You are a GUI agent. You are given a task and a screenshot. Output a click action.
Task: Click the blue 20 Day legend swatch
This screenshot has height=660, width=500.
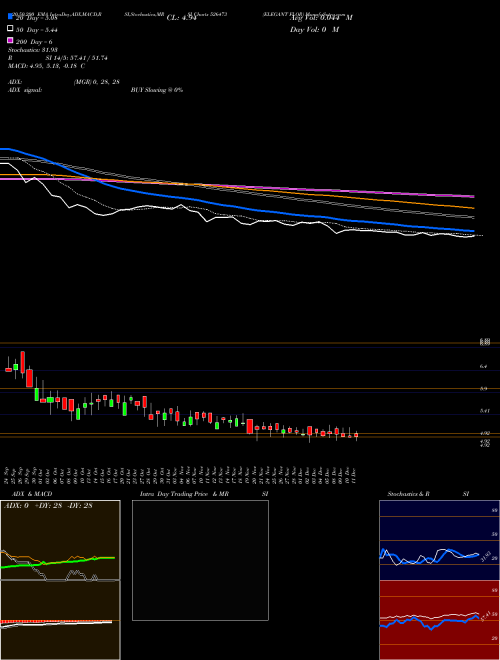pos(10,17)
